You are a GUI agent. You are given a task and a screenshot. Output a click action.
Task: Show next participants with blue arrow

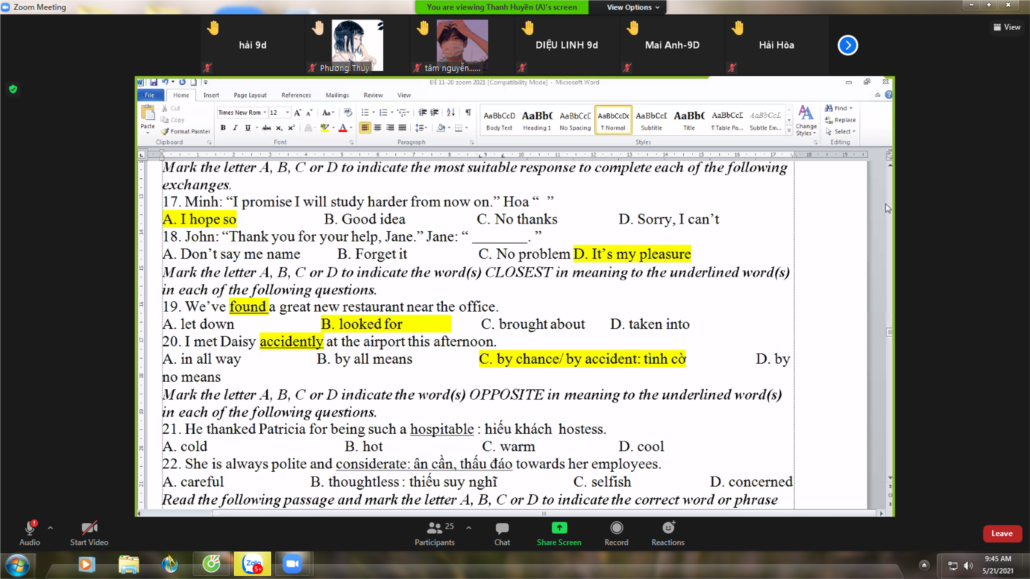pyautogui.click(x=847, y=45)
